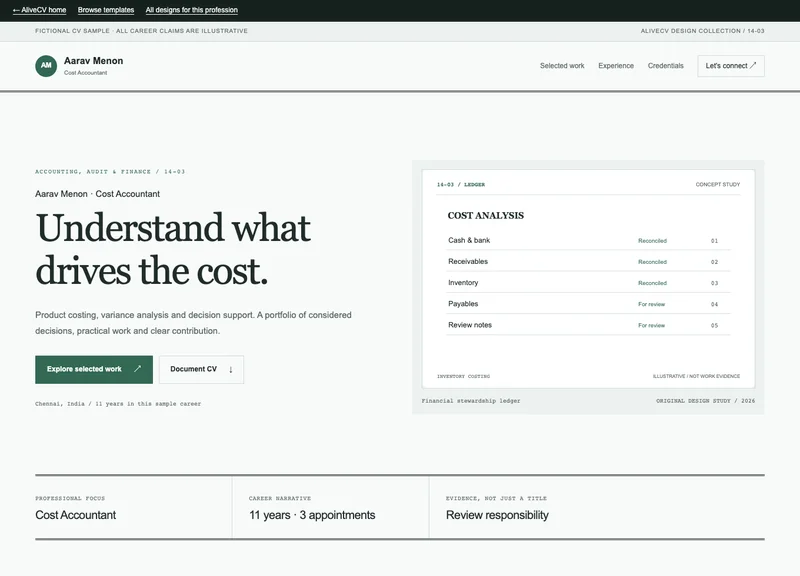Navigate to Experience section
This screenshot has width=800, height=576.
pos(616,66)
